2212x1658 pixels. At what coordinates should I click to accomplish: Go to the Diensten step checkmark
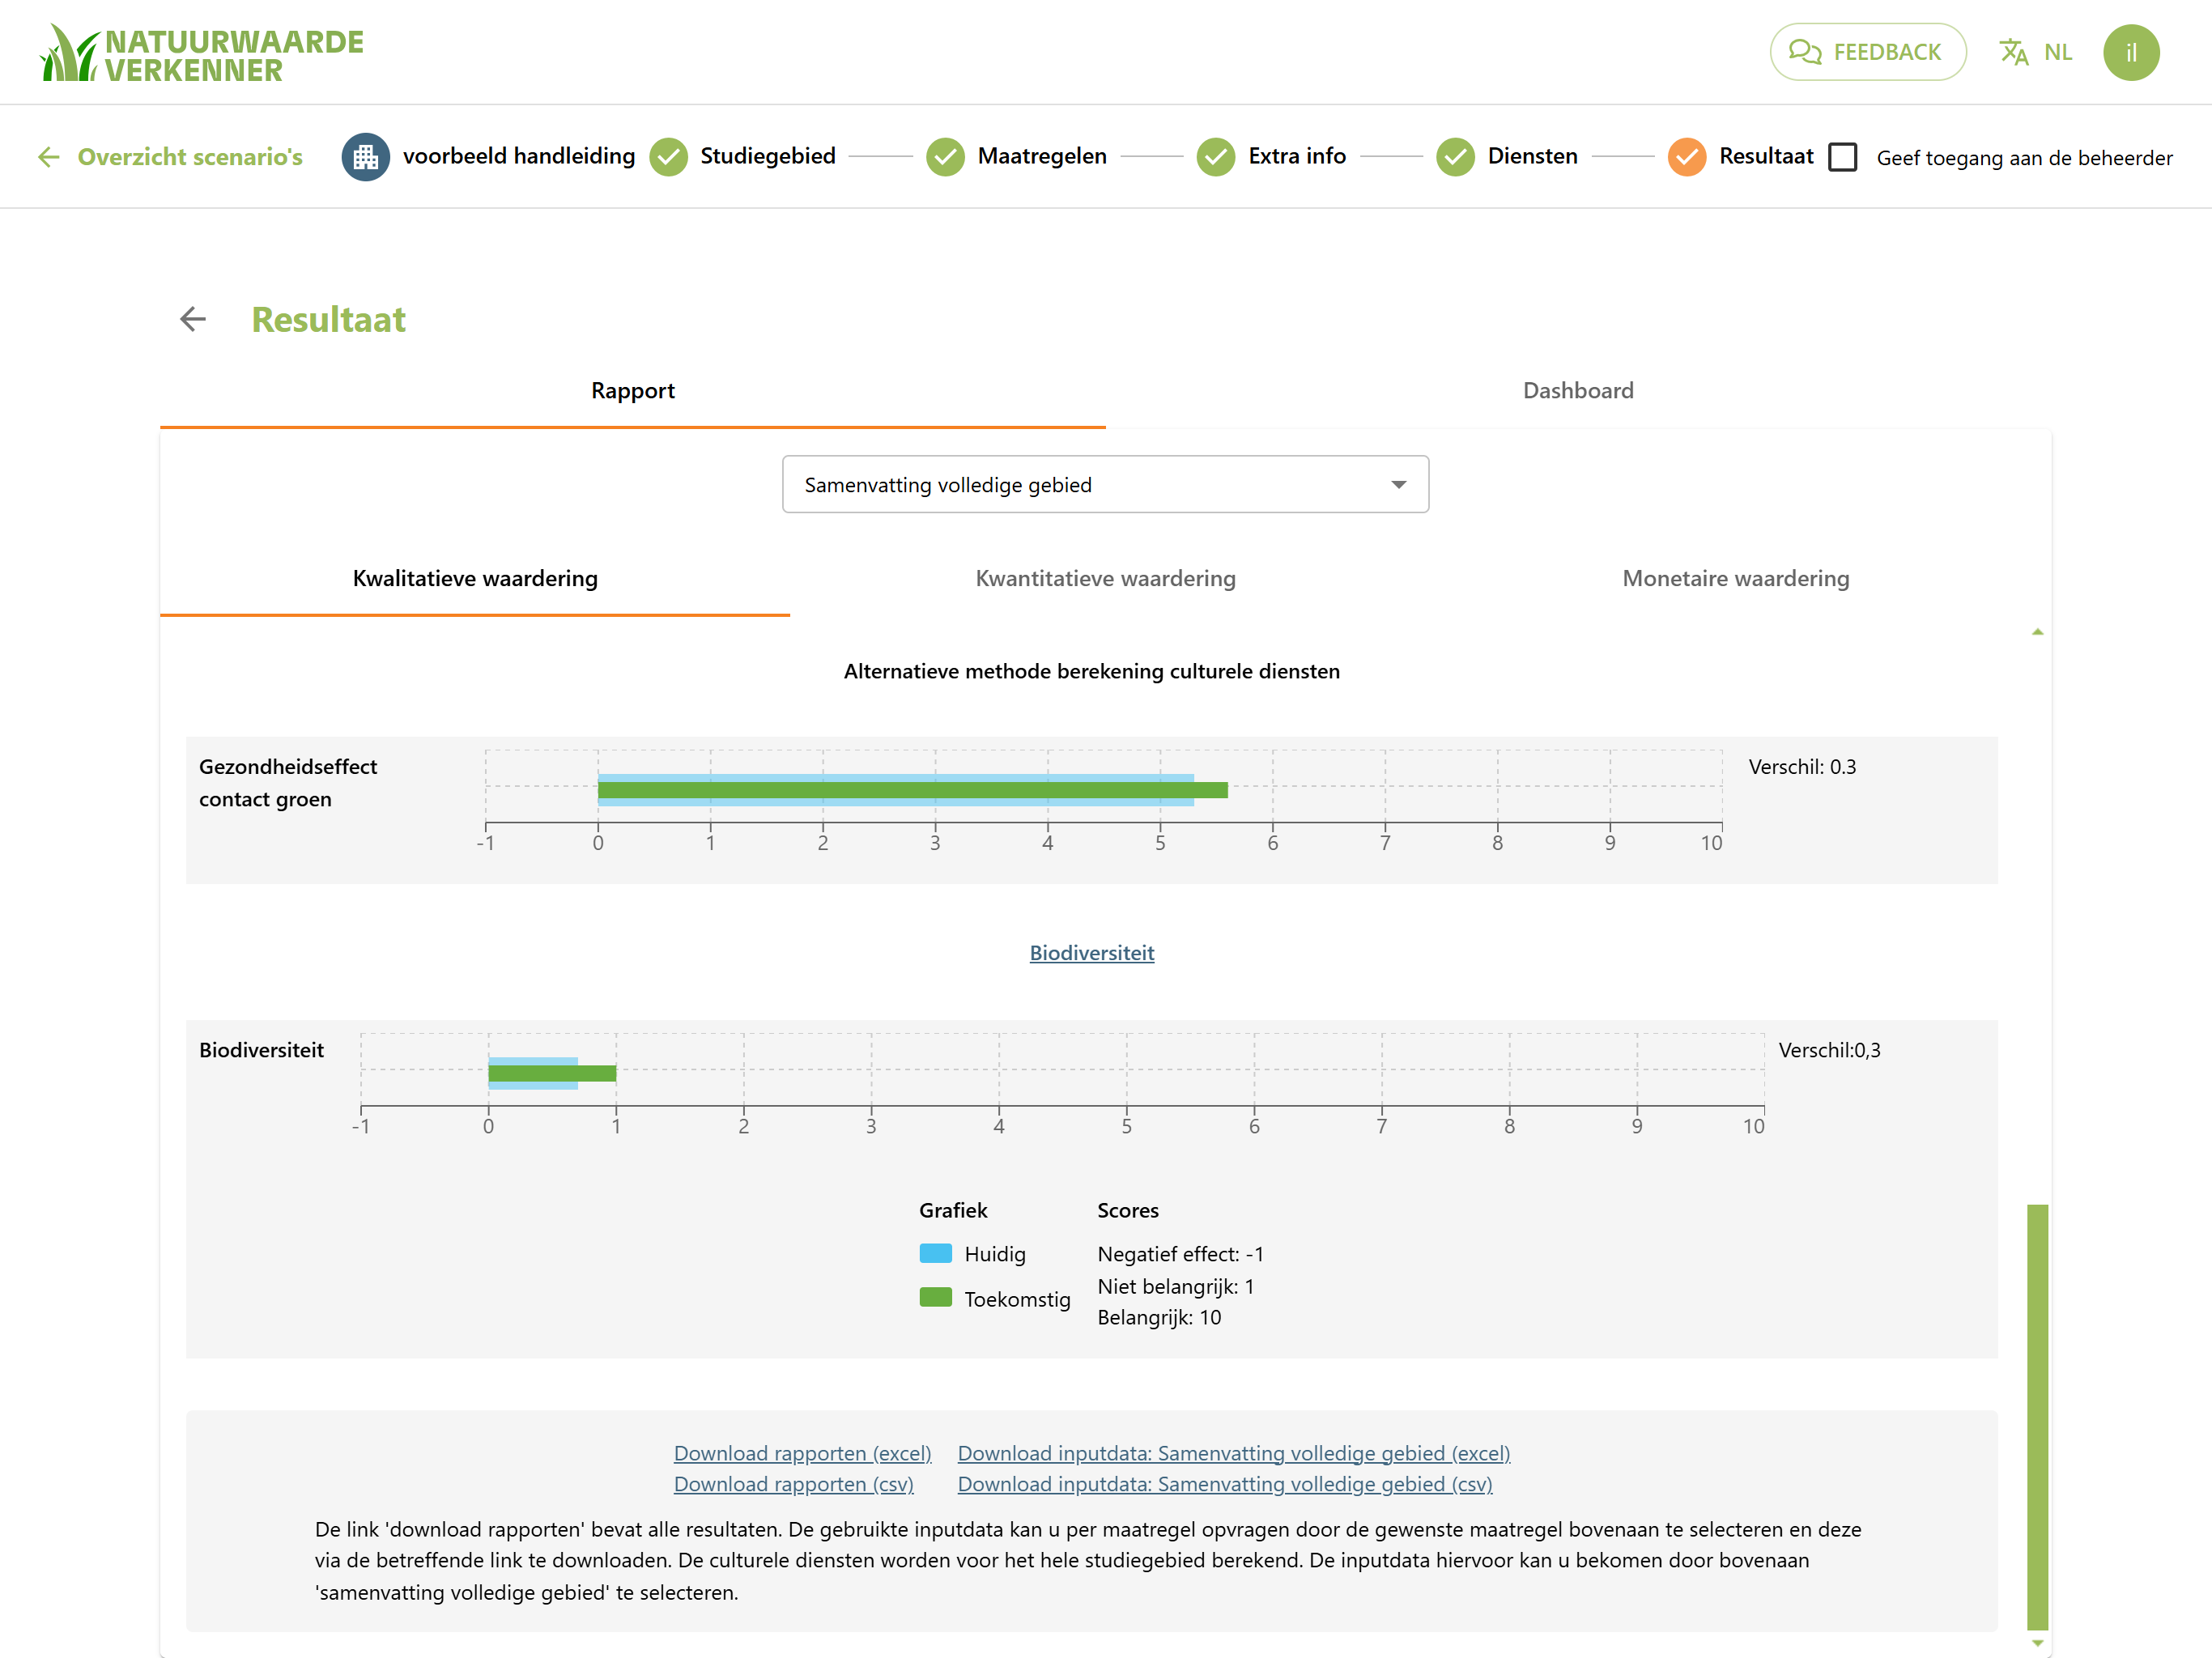click(x=1455, y=157)
